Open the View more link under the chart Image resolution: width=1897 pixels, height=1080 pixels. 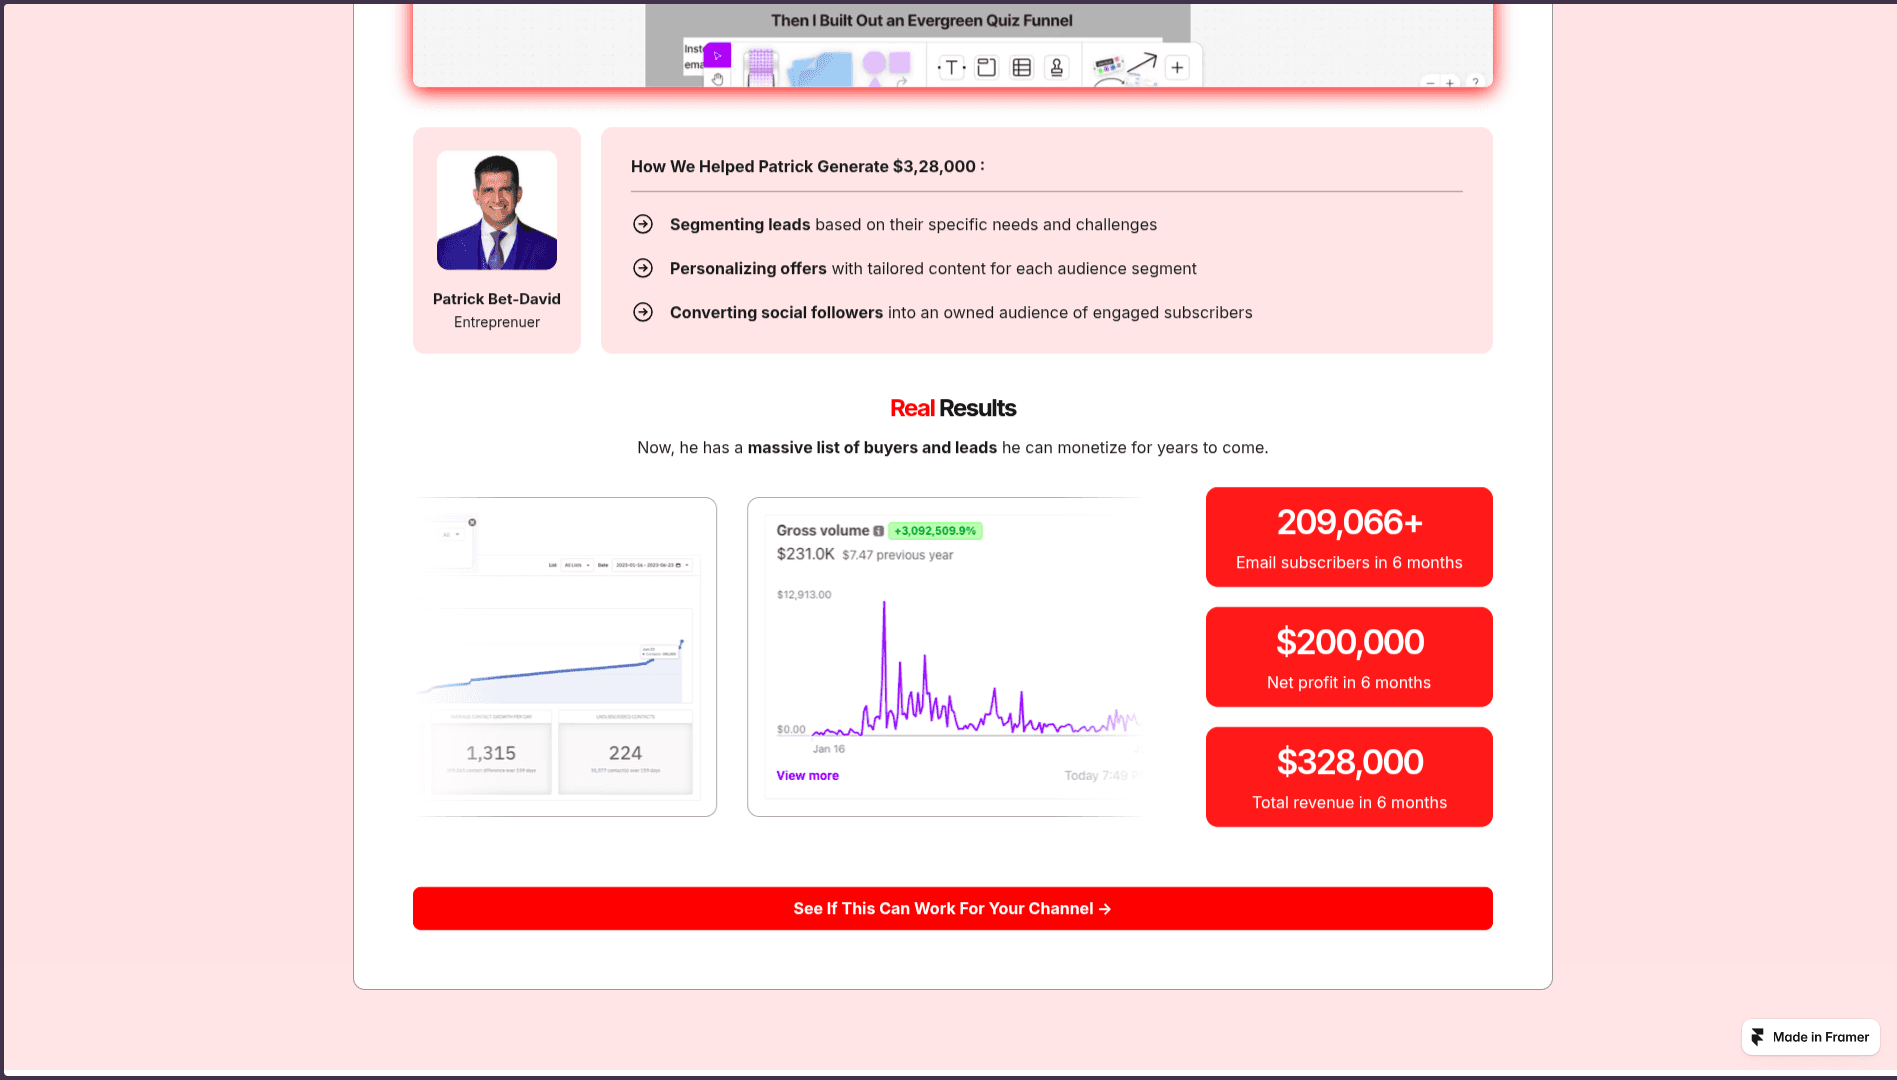(x=807, y=775)
